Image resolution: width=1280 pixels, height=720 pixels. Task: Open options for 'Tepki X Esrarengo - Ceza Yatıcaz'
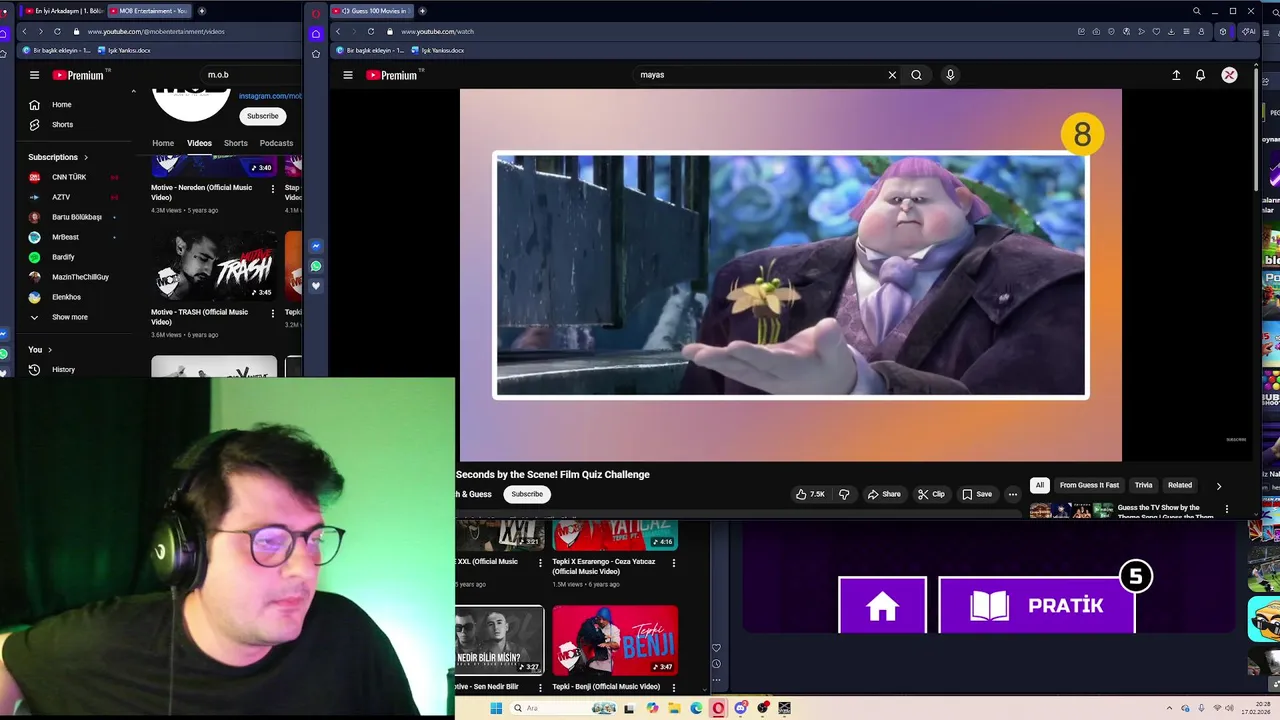pos(673,563)
